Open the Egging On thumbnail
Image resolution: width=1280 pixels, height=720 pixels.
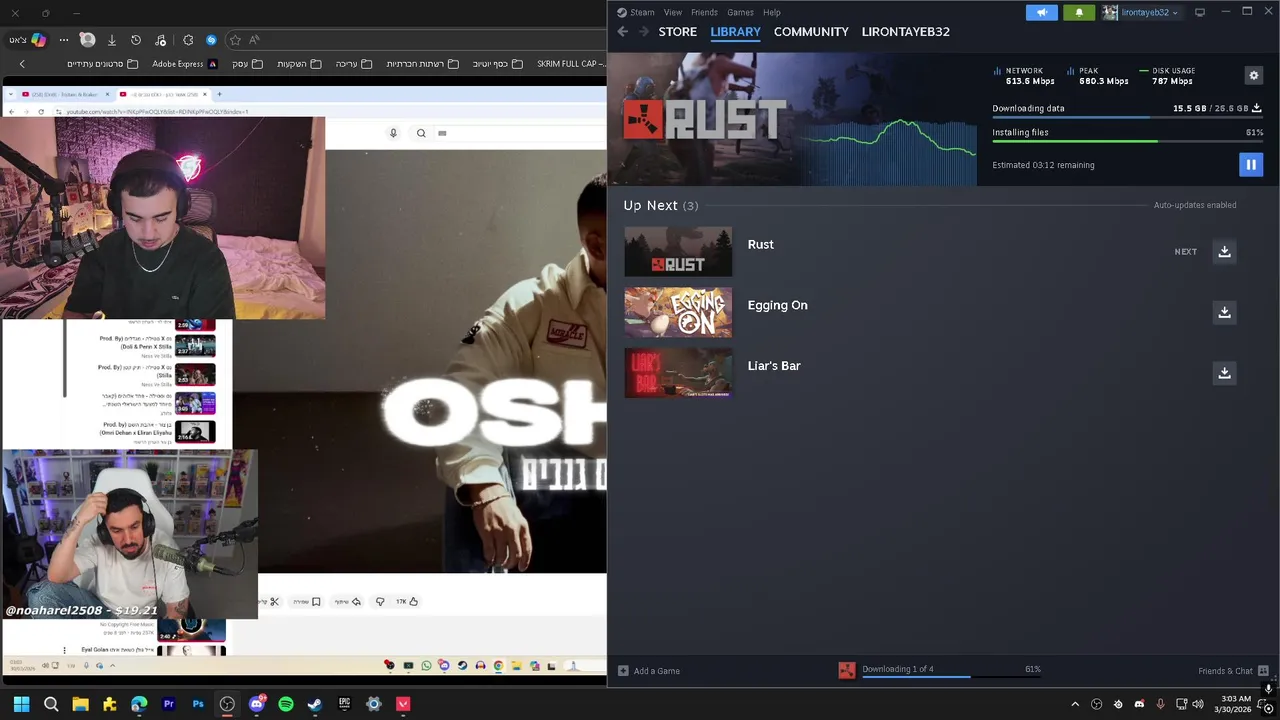pyautogui.click(x=678, y=312)
